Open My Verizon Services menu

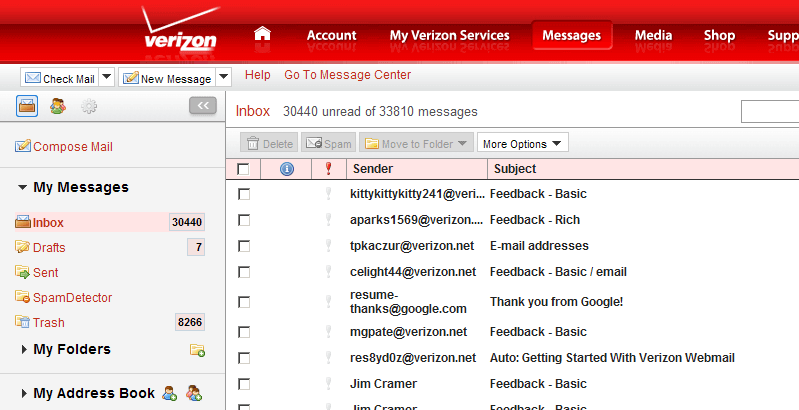(449, 35)
